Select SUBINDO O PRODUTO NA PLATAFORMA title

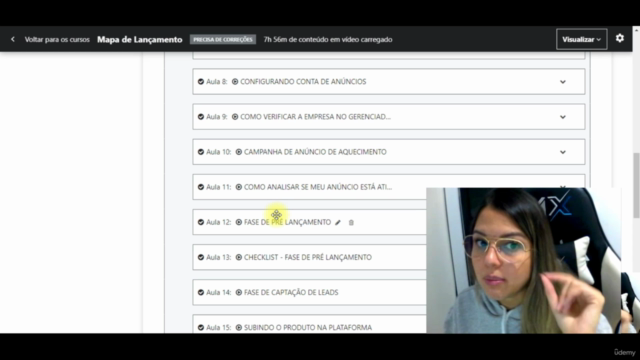308,327
